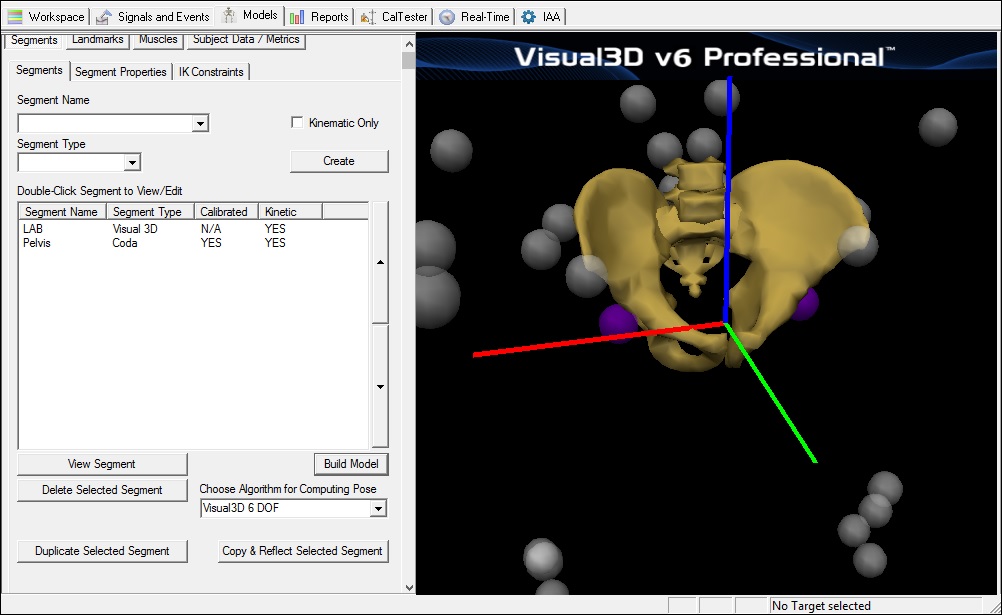This screenshot has width=1002, height=615.
Task: Click Copy & Reflect Selected Segment
Action: (x=303, y=551)
